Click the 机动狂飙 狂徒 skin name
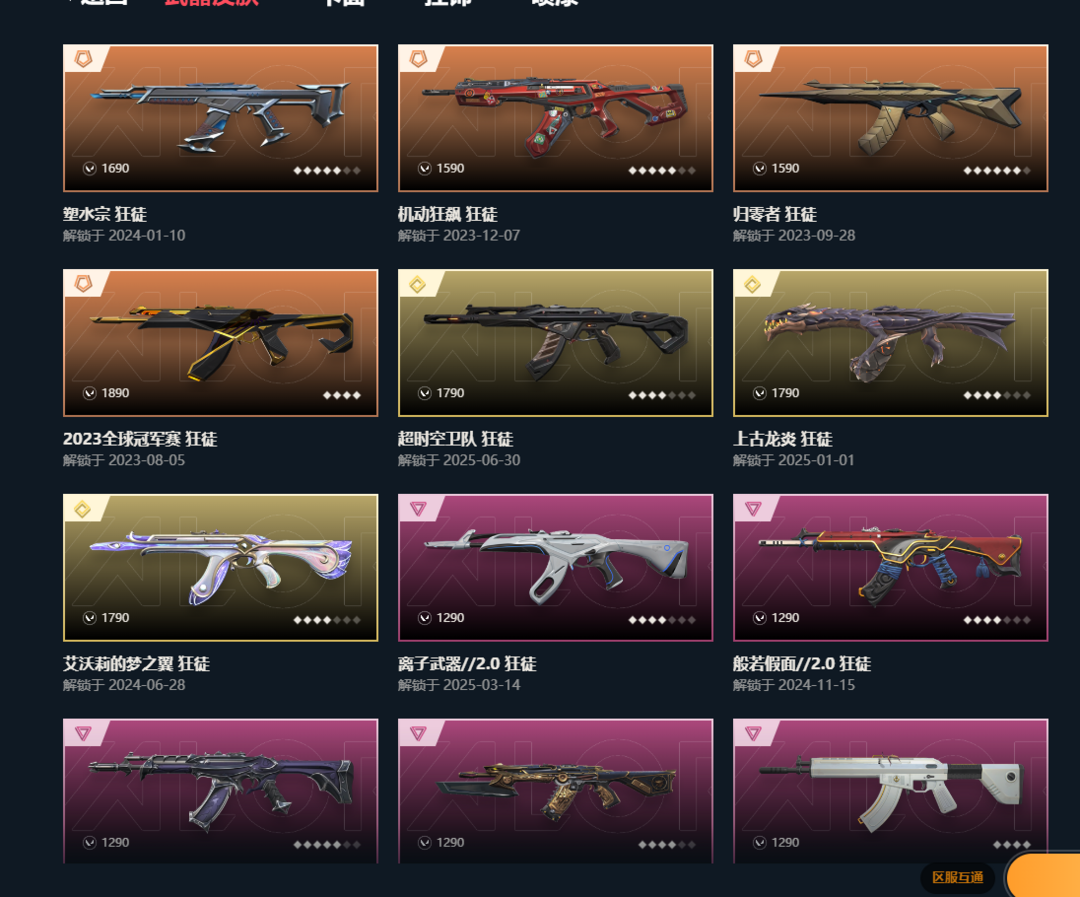This screenshot has width=1080, height=897. (x=448, y=214)
